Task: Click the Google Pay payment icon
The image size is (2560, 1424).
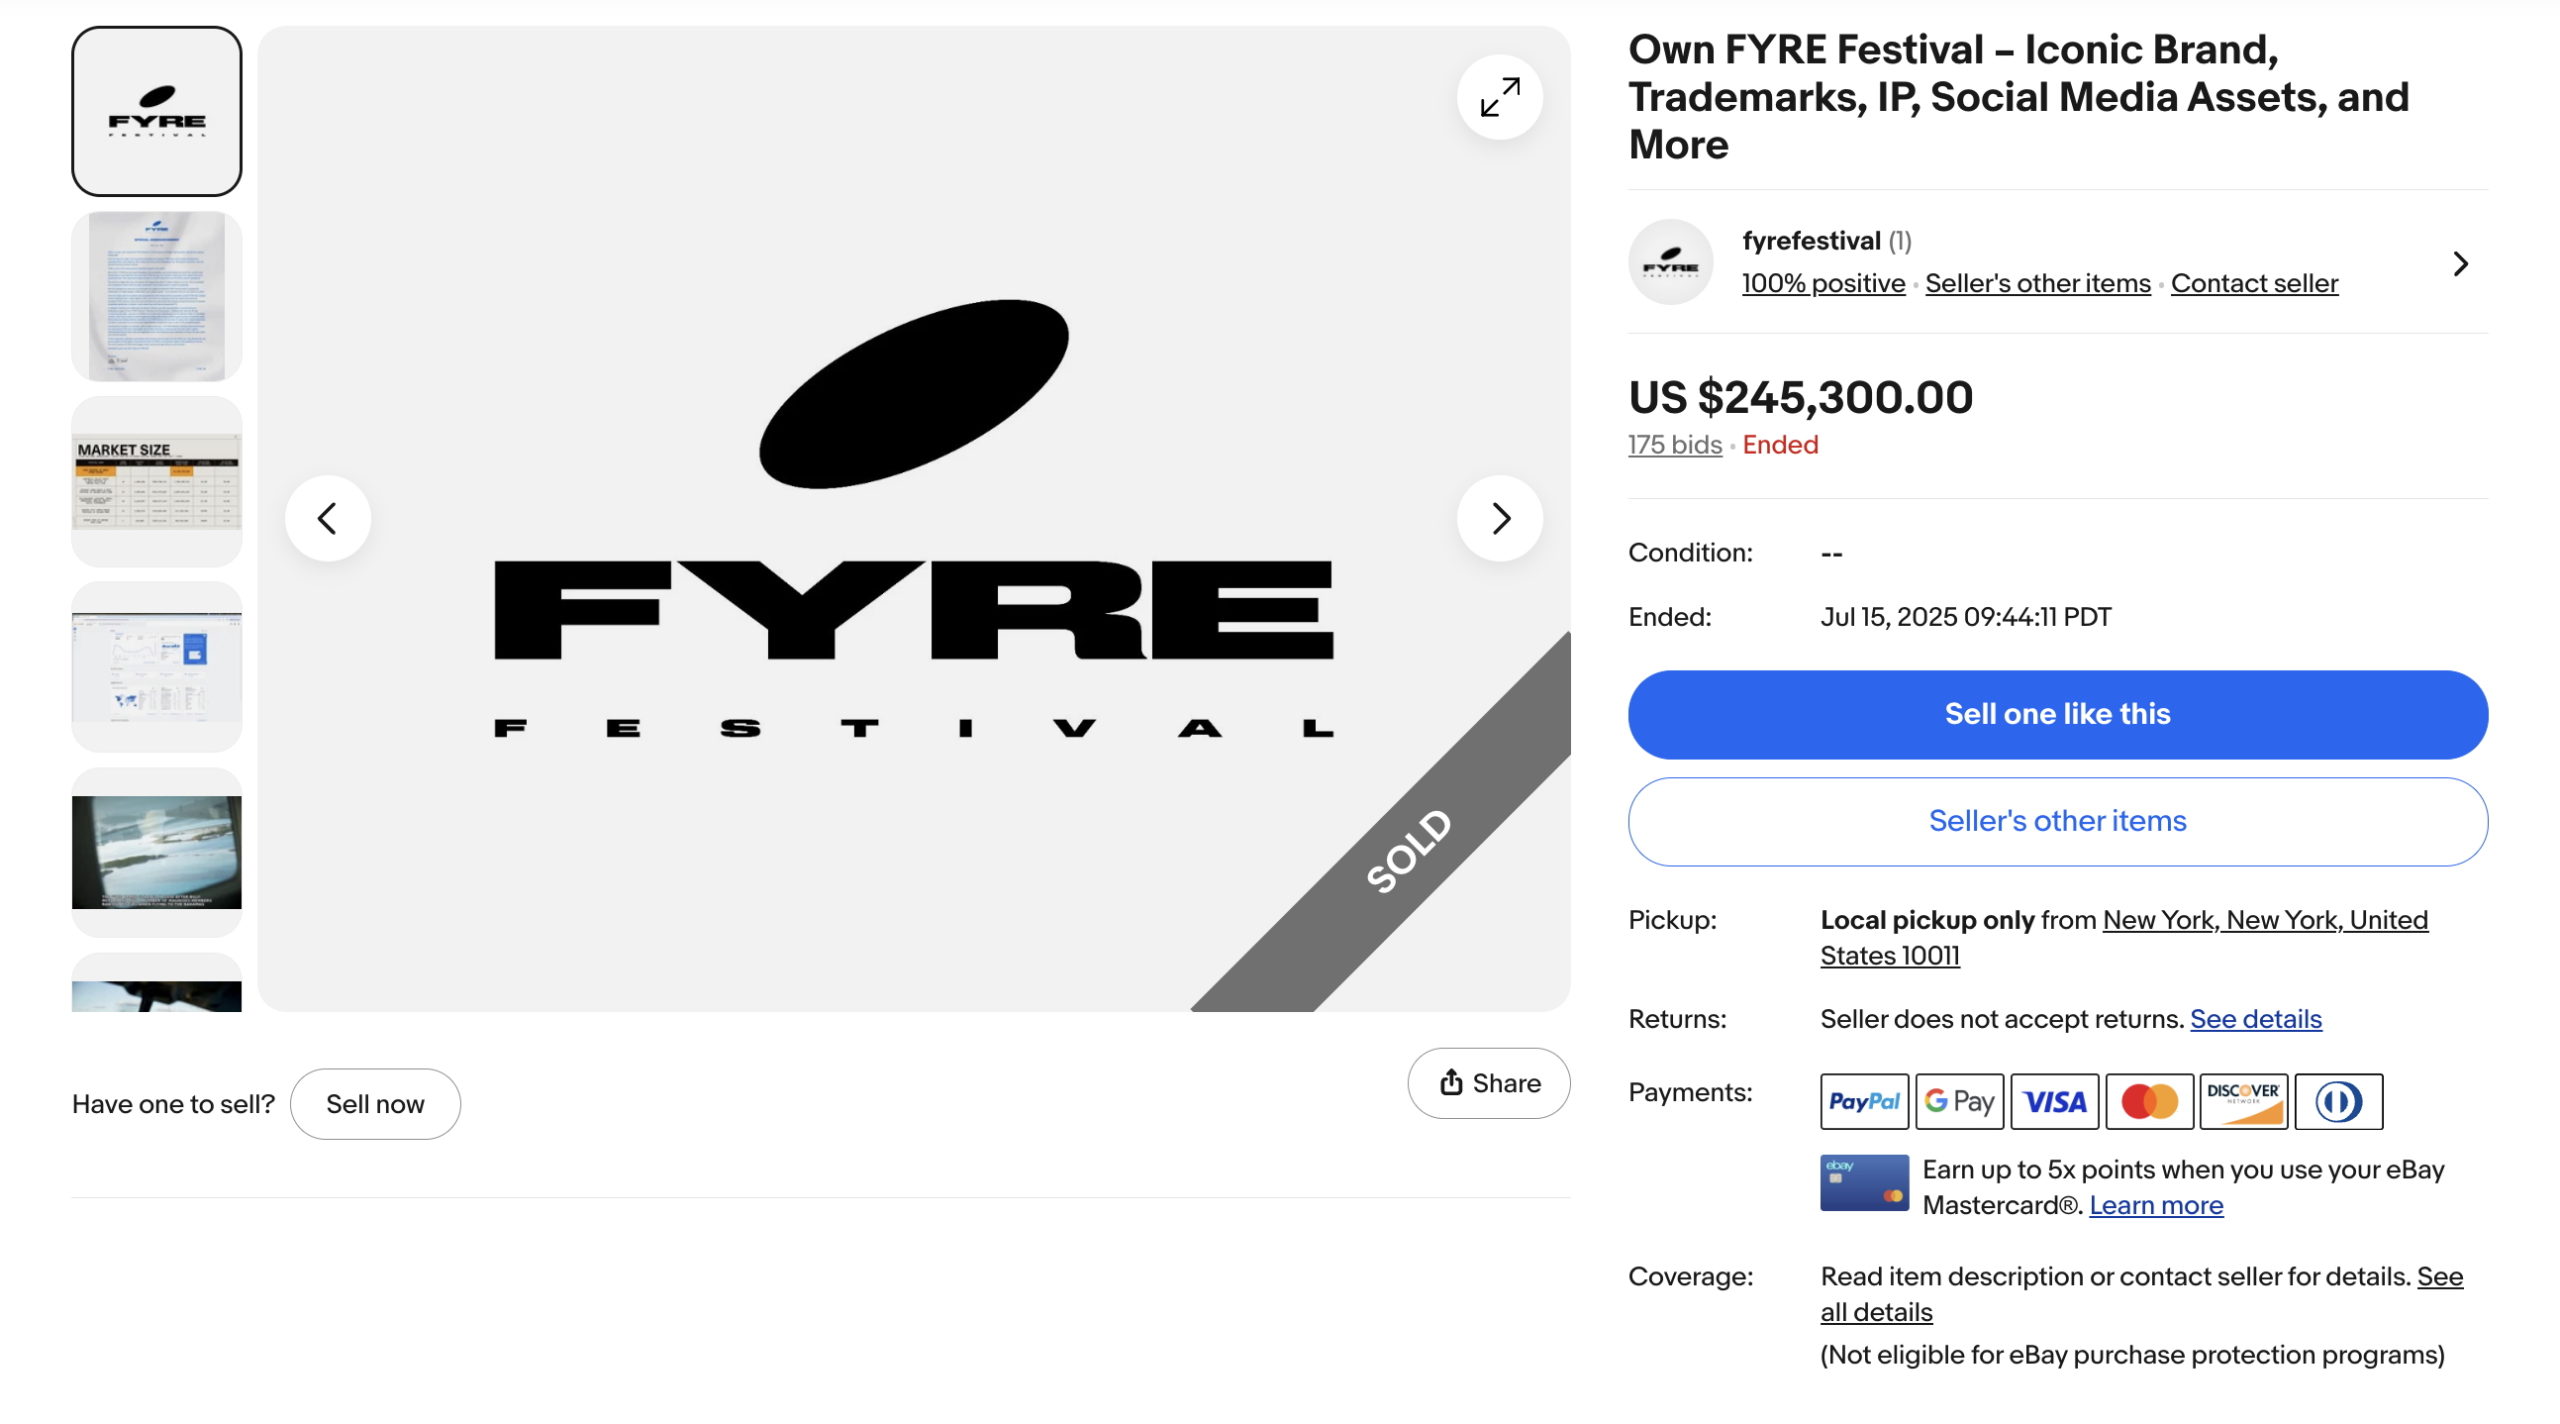Action: tap(1960, 1101)
